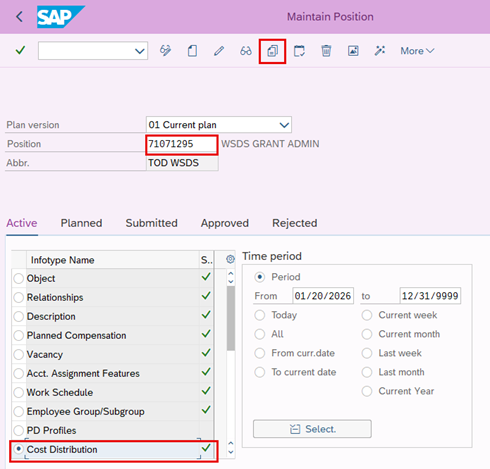Click the Cost Distribution status checkmark

pos(206,448)
